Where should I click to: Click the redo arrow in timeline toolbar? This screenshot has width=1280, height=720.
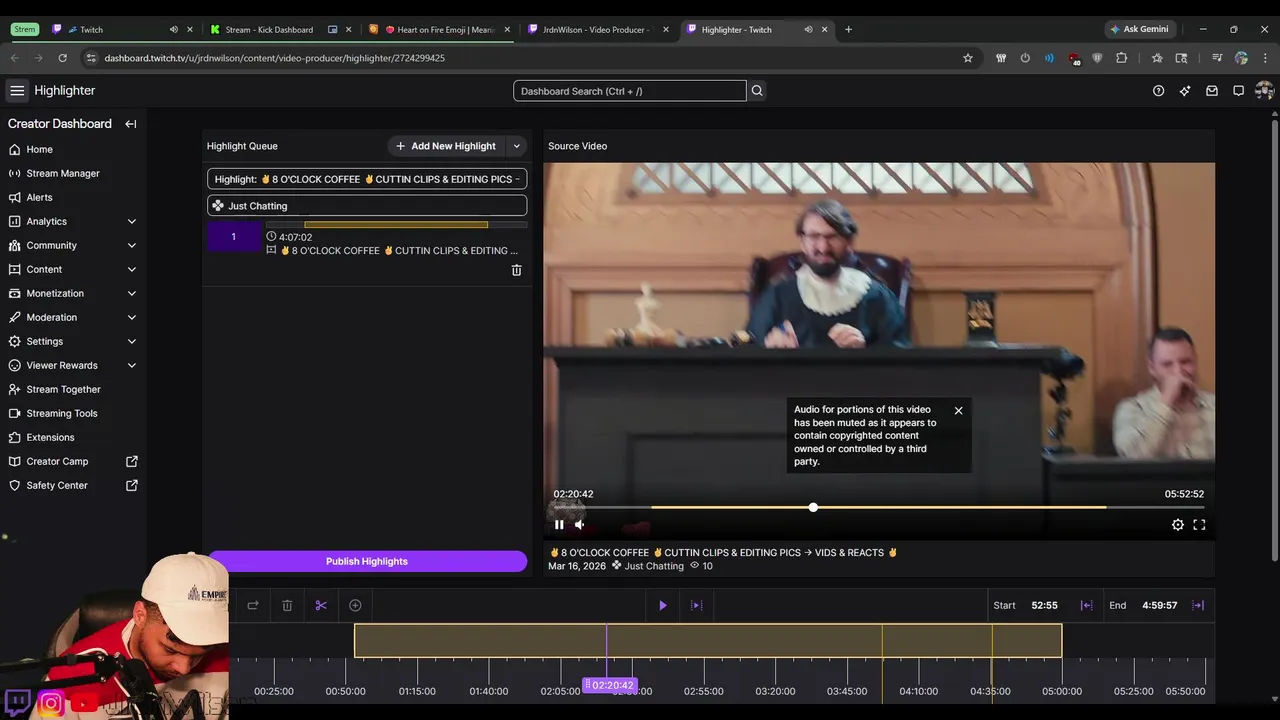click(x=253, y=605)
